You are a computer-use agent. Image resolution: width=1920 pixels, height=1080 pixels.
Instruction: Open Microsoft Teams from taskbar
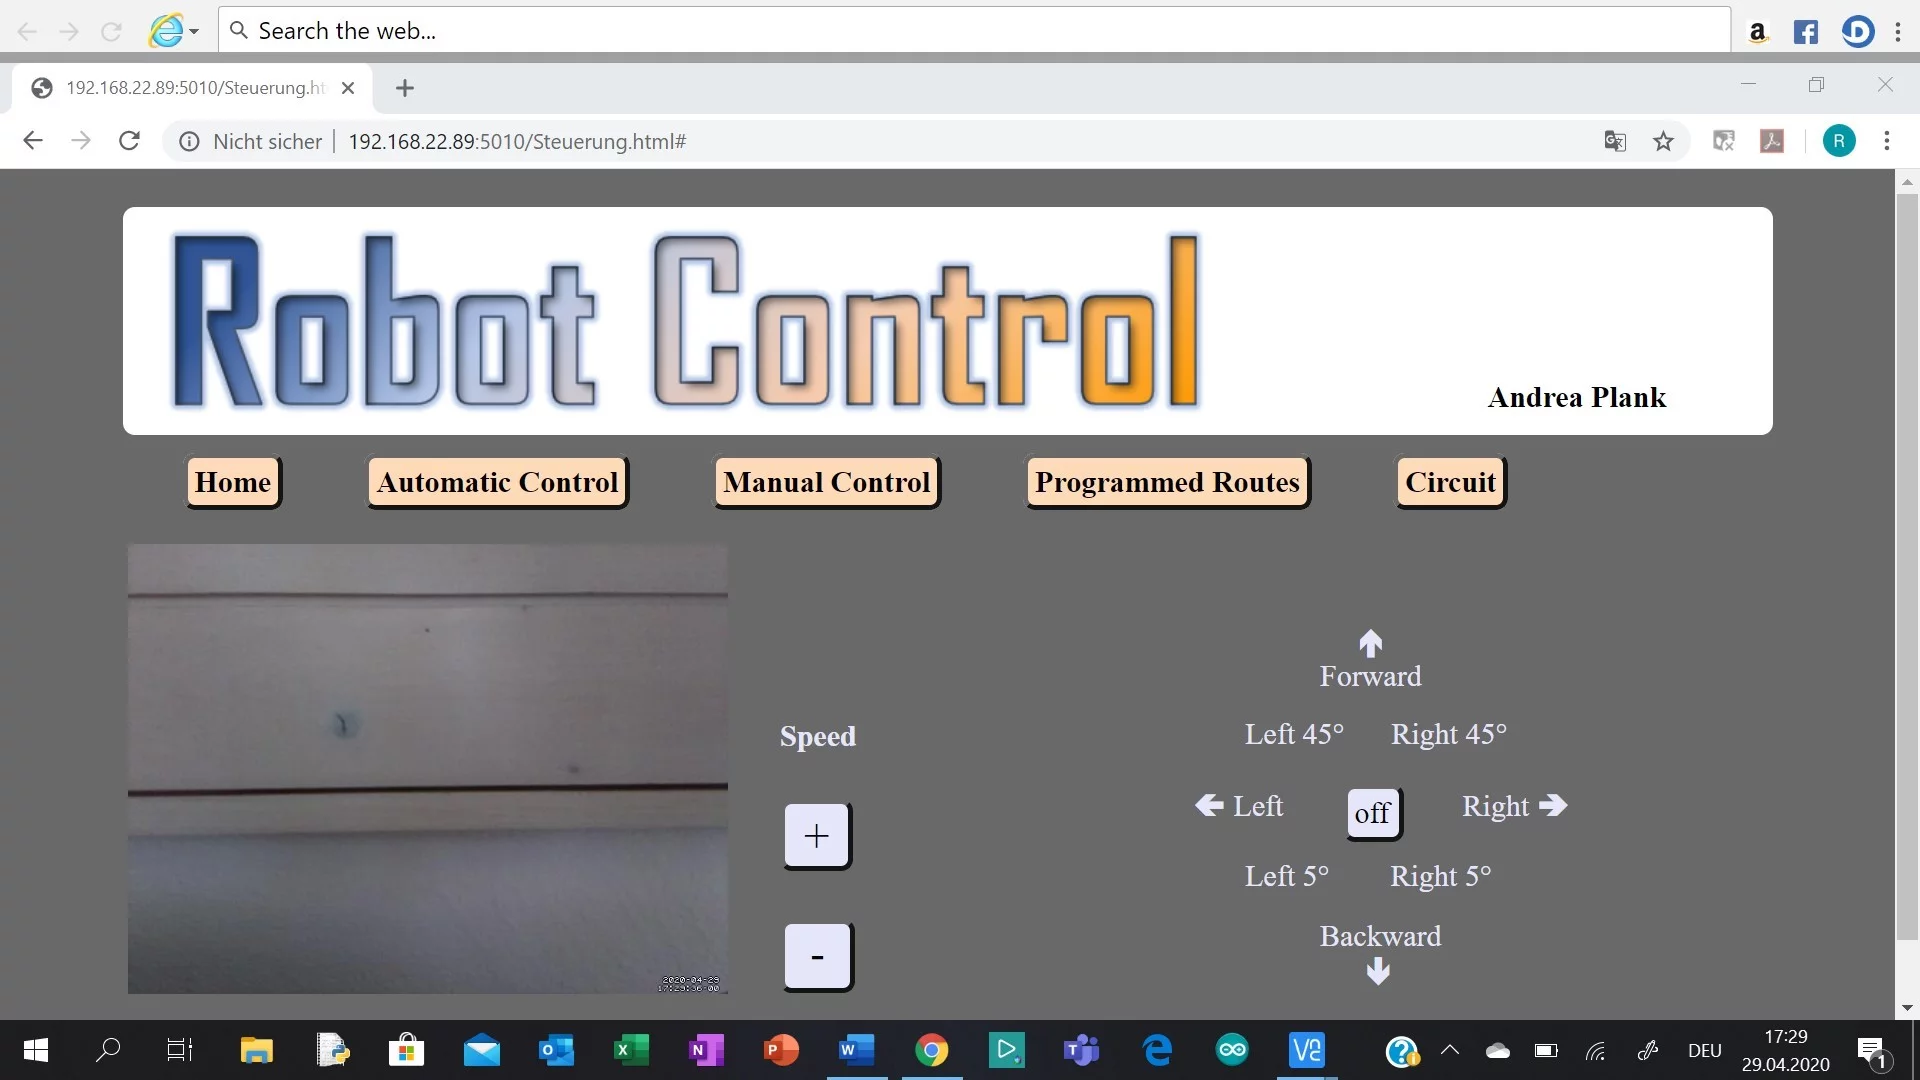click(1081, 1050)
